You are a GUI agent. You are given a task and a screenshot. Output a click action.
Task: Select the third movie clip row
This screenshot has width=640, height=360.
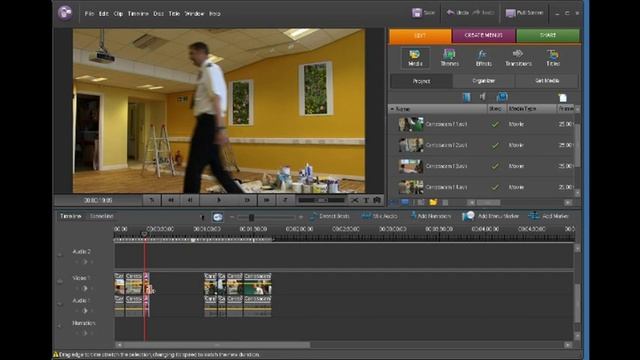point(482,166)
